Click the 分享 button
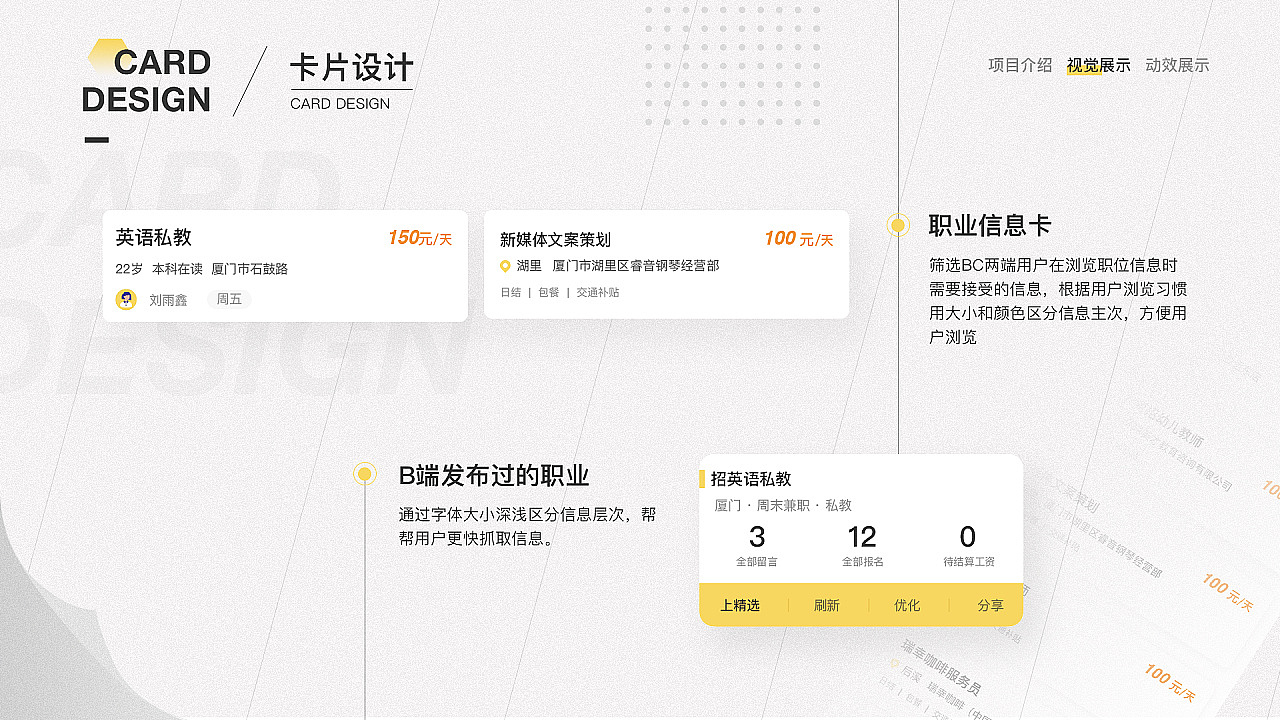This screenshot has width=1280, height=720. point(990,605)
